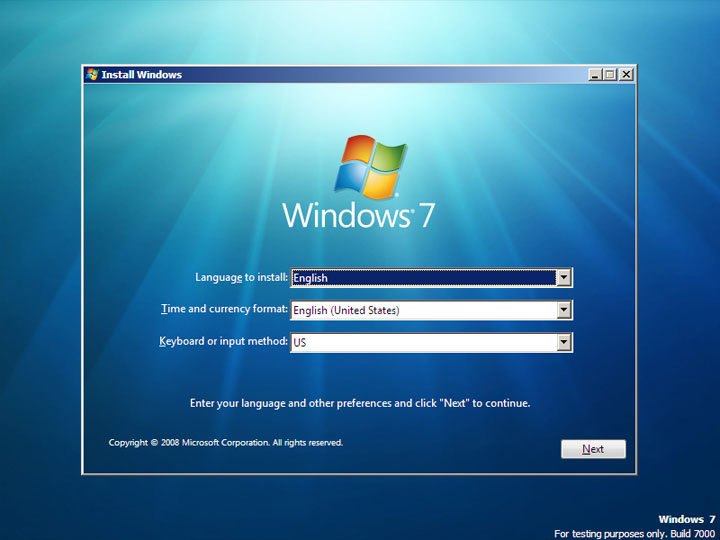Screen dimensions: 720x540
Task: Click the "Language to install:" label
Action: [242, 277]
